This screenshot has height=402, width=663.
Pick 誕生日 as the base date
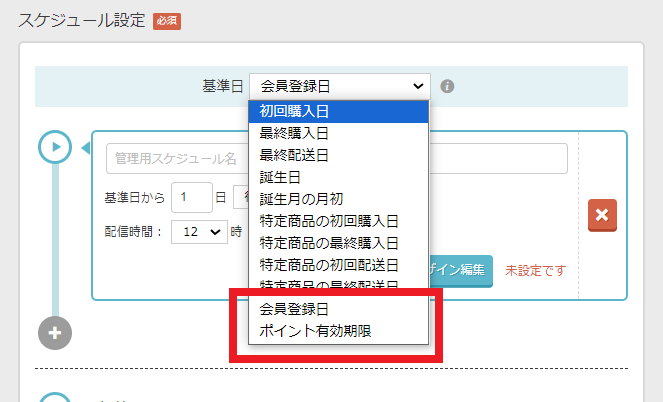(338, 177)
